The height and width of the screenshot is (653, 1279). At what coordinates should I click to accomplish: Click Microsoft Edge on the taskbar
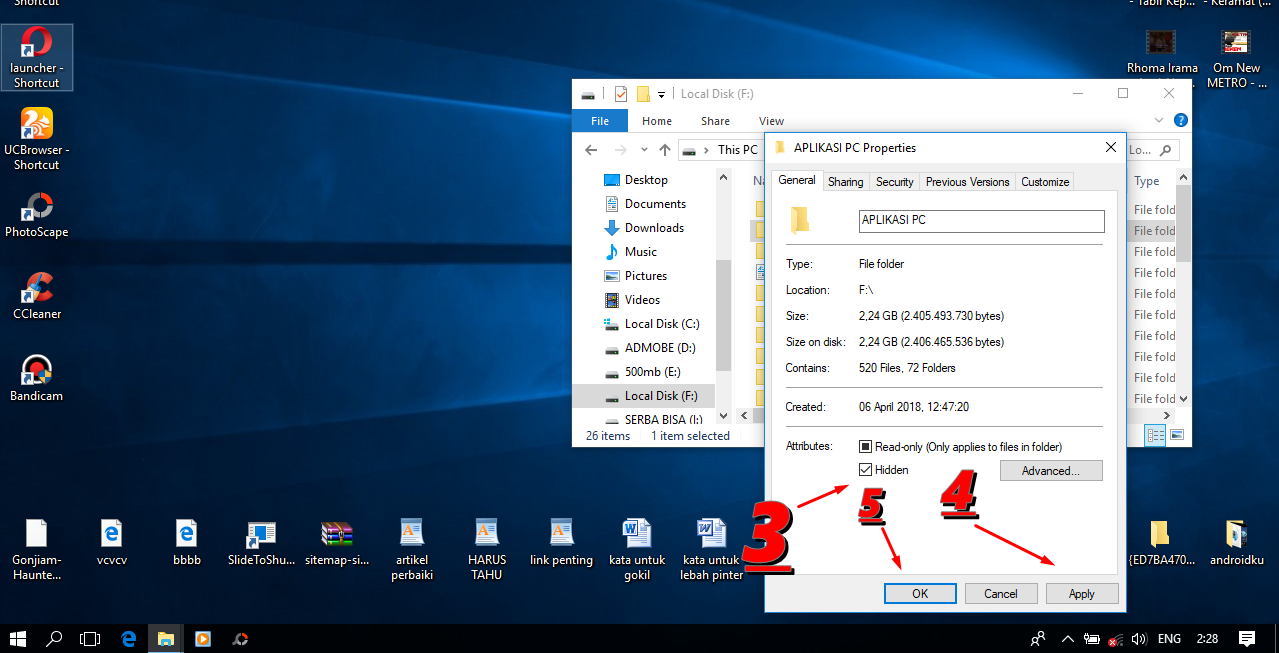point(128,638)
